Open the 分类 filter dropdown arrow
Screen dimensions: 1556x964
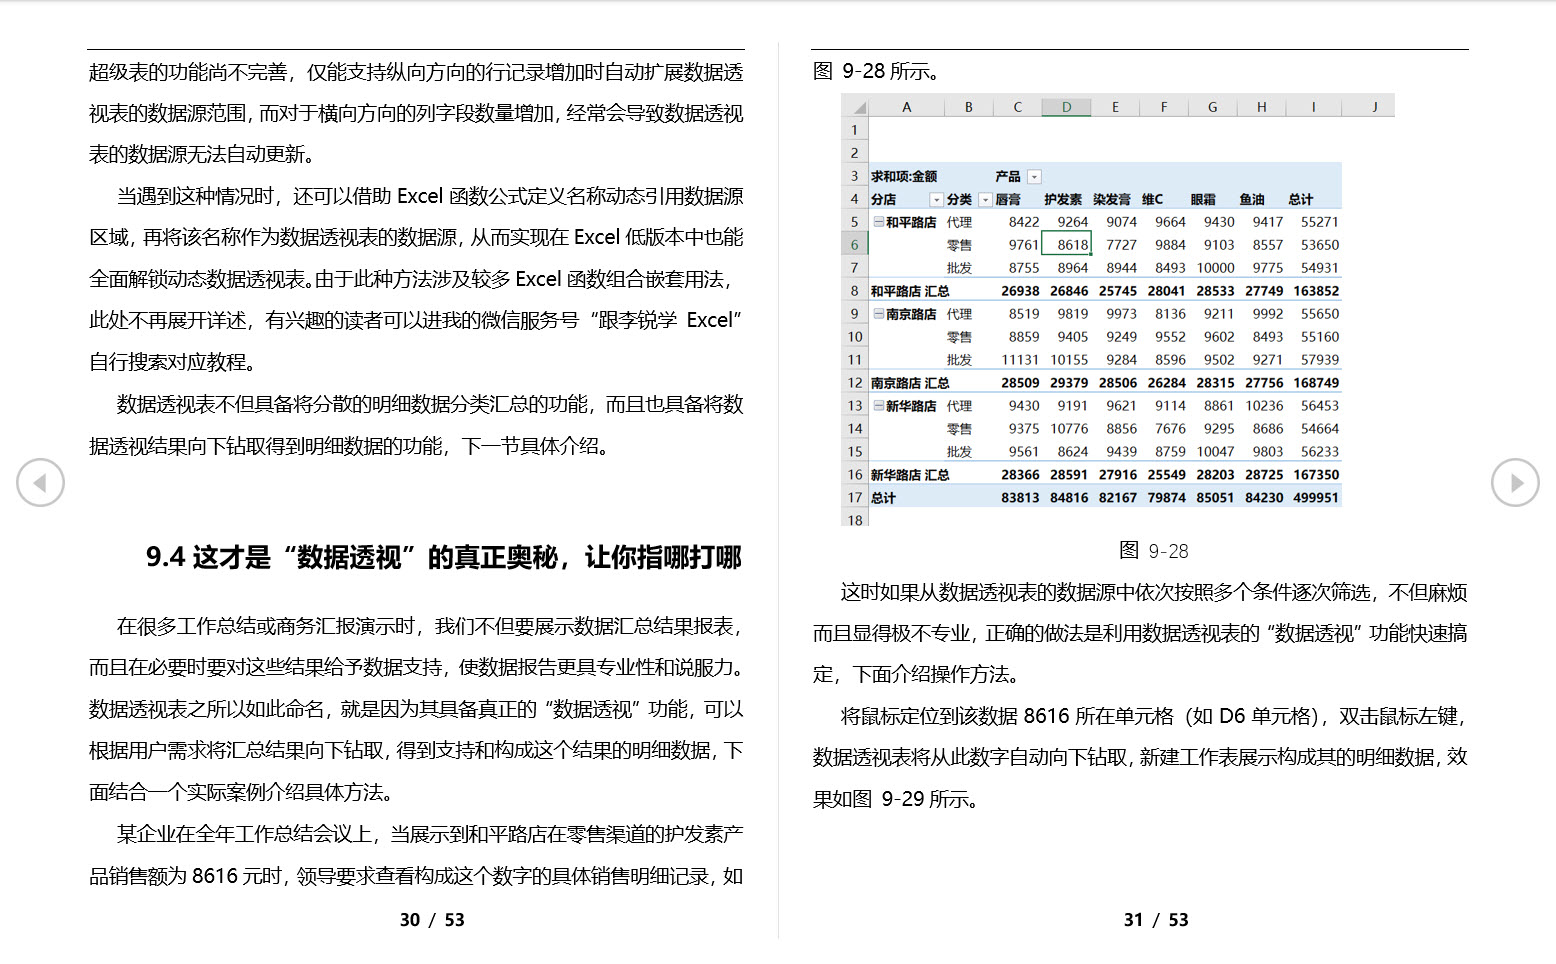(x=985, y=200)
